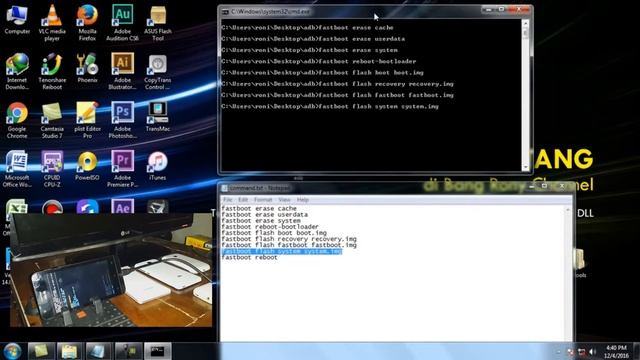Open ASUS Flash Tool shortcut

point(158,23)
